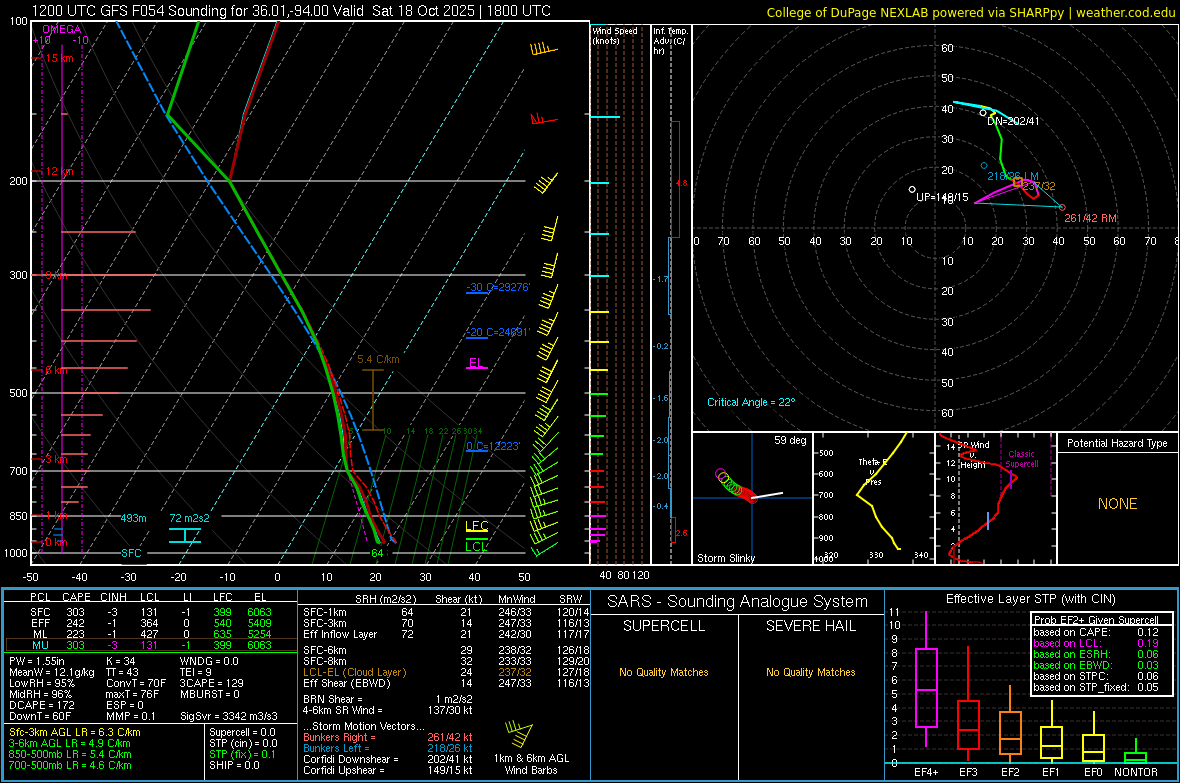The image size is (1180, 783).
Task: Click the 493m effective inflow base label
Action: point(133,518)
